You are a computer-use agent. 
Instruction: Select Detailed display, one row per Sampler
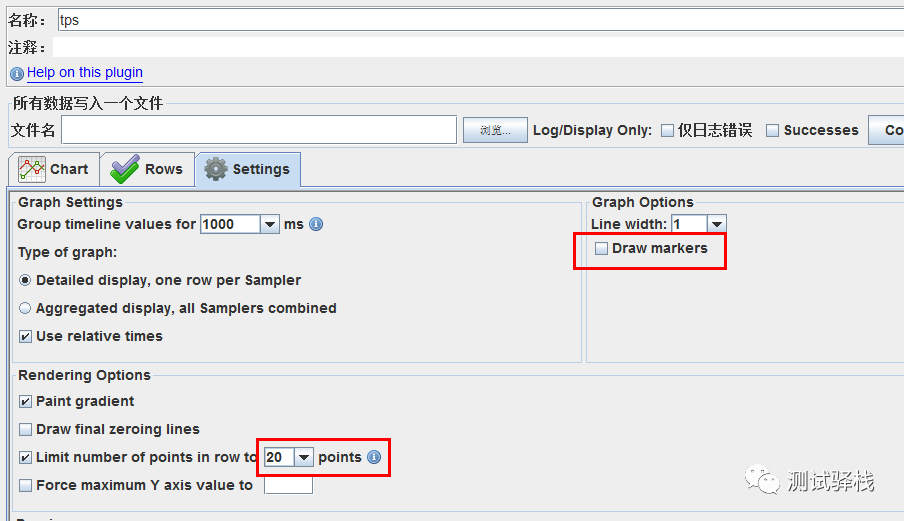pyautogui.click(x=26, y=280)
